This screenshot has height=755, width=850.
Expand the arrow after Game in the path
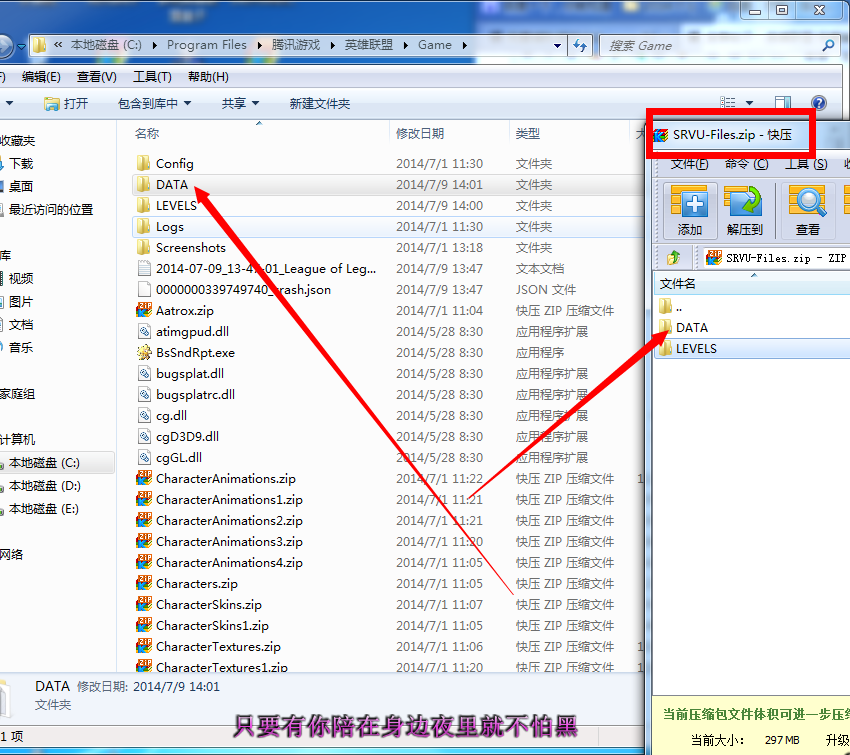pyautogui.click(x=465, y=45)
